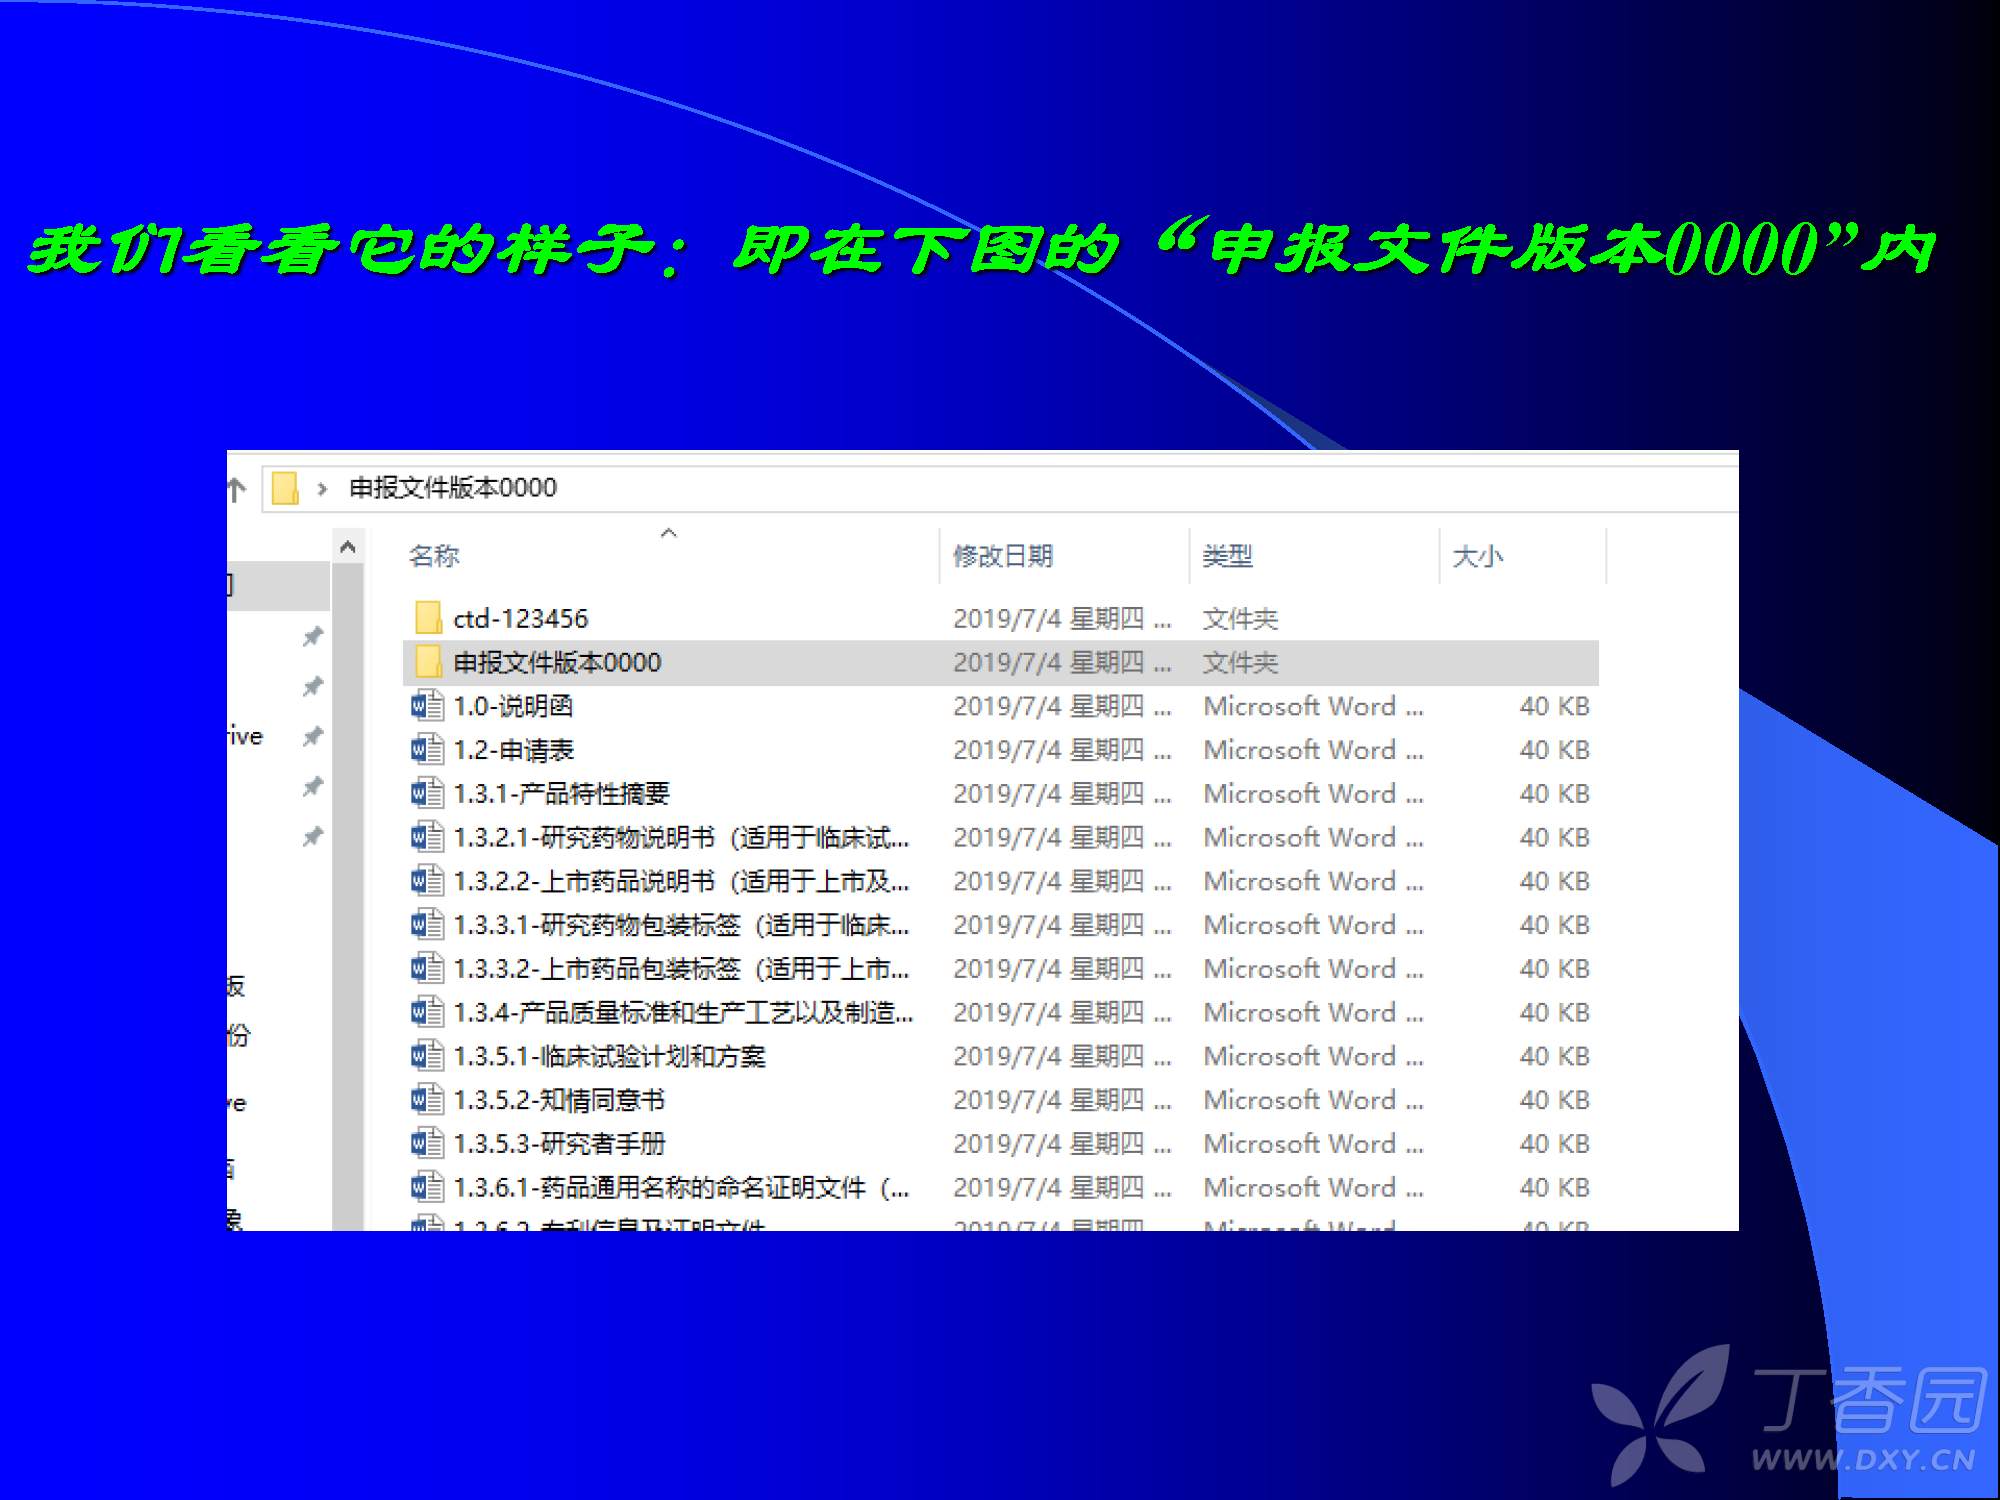
Task: Click 40 KB size of 1.3.6.1 file
Action: (1554, 1188)
